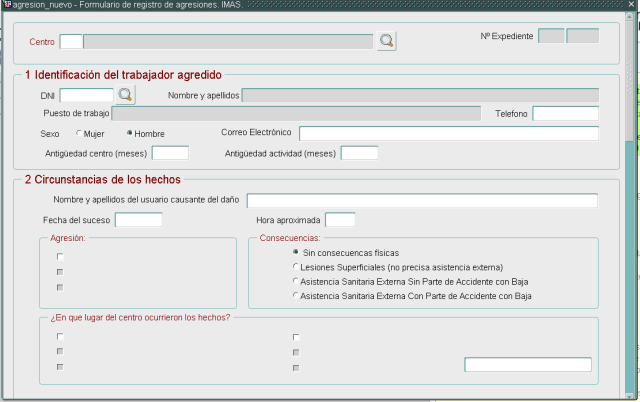Tick the second checkbox in the Agresión group
This screenshot has height=402, width=640.
click(x=60, y=272)
